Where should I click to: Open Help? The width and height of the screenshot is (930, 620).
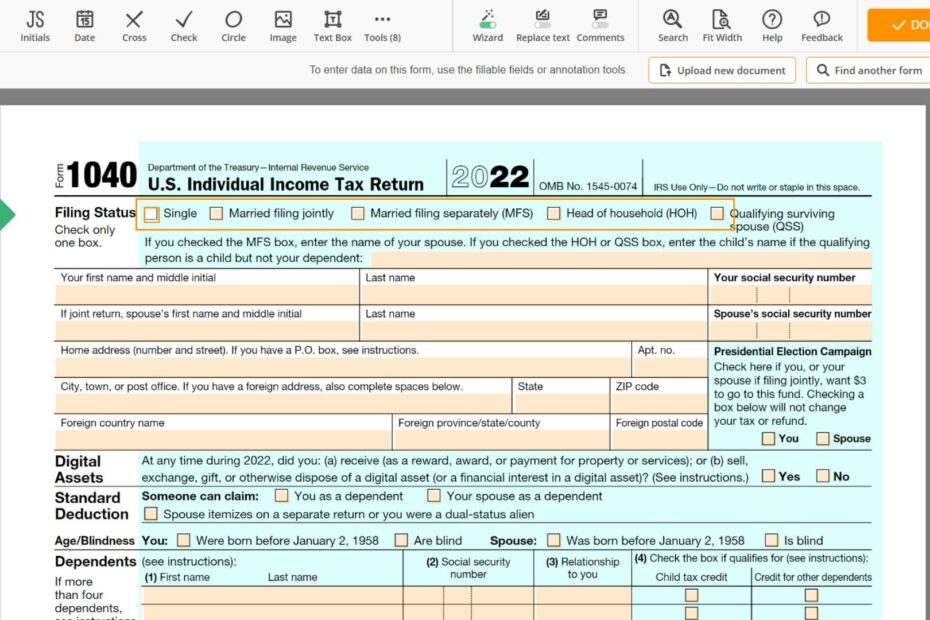(771, 25)
